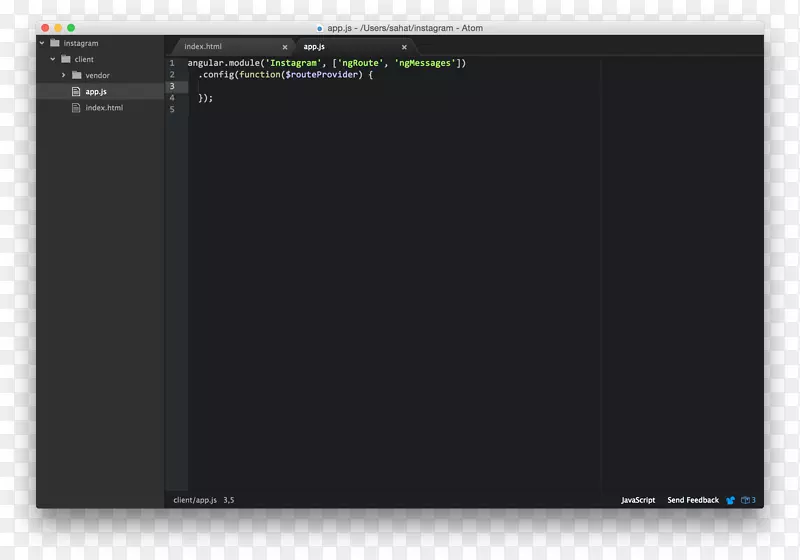Click the client folder icon
800x560 pixels.
point(66,59)
